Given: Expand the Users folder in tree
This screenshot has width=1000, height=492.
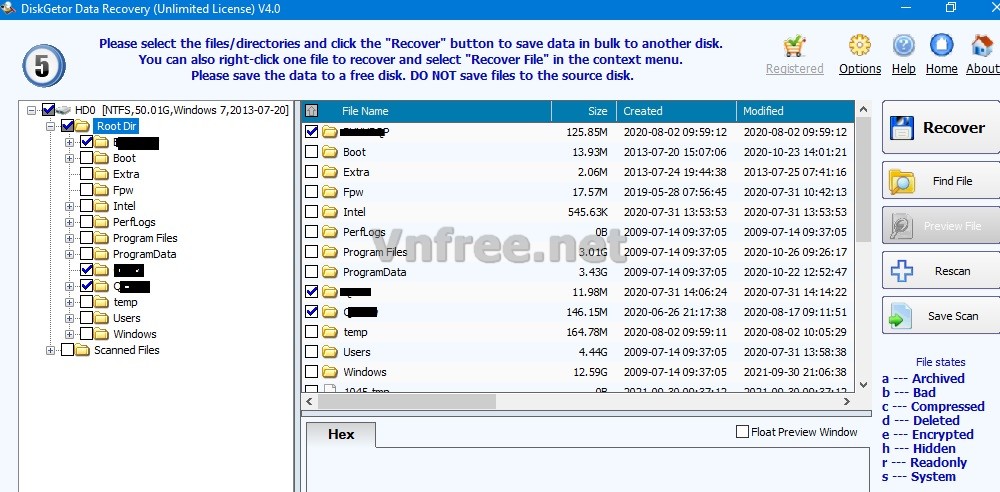Looking at the screenshot, I should tap(70, 318).
